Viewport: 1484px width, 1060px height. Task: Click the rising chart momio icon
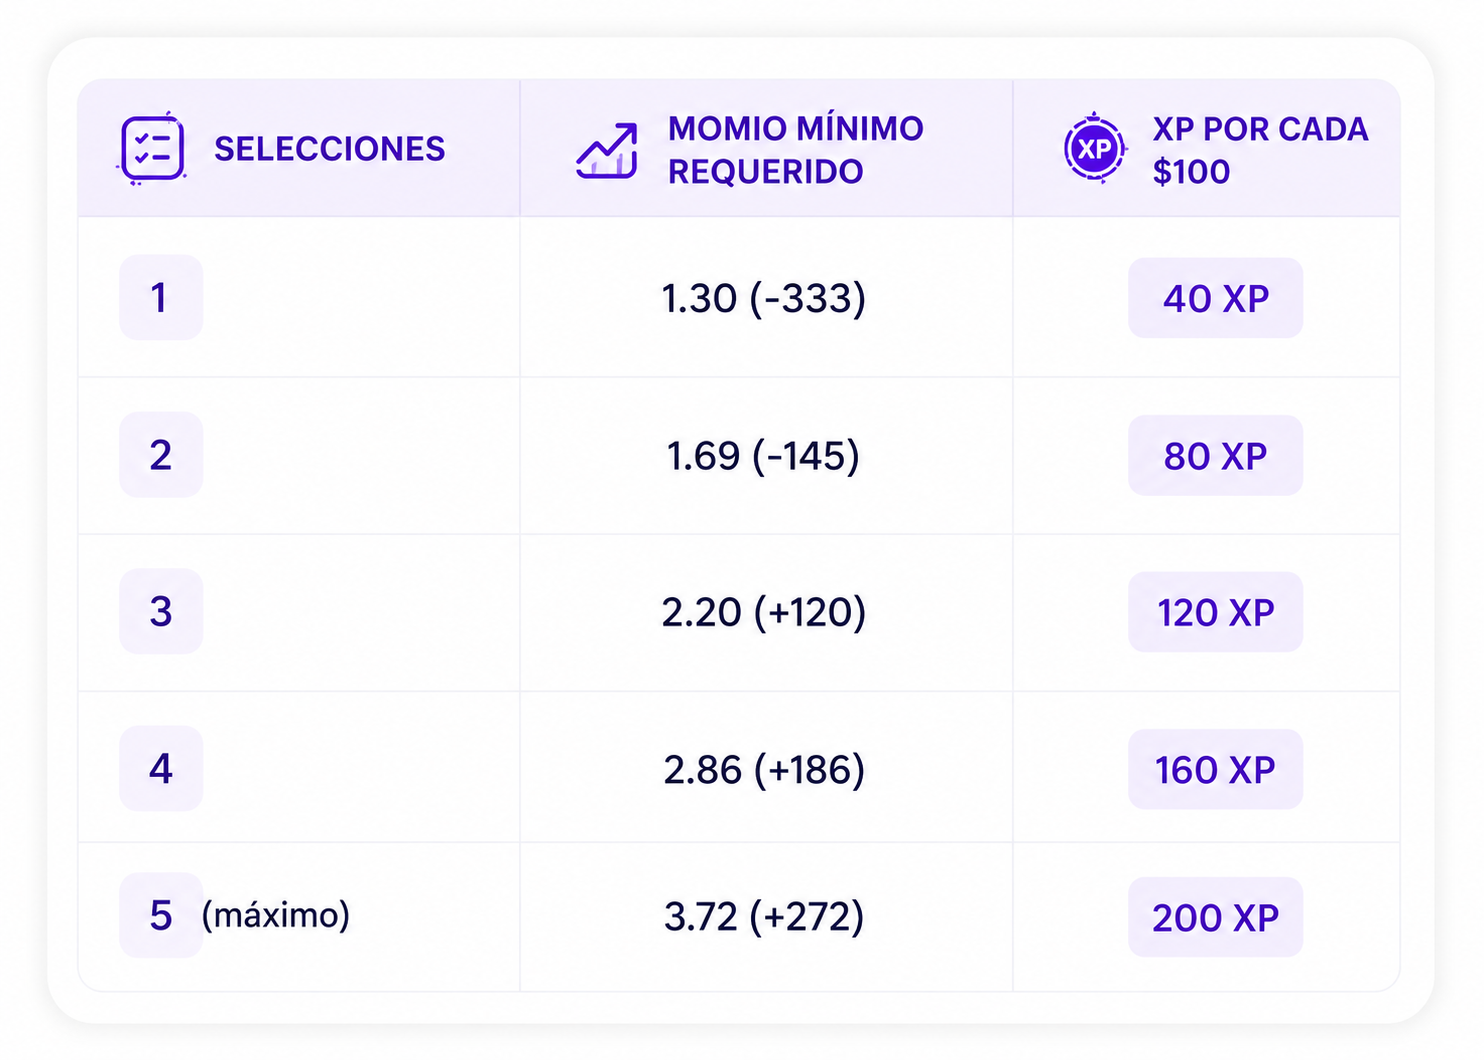click(607, 151)
